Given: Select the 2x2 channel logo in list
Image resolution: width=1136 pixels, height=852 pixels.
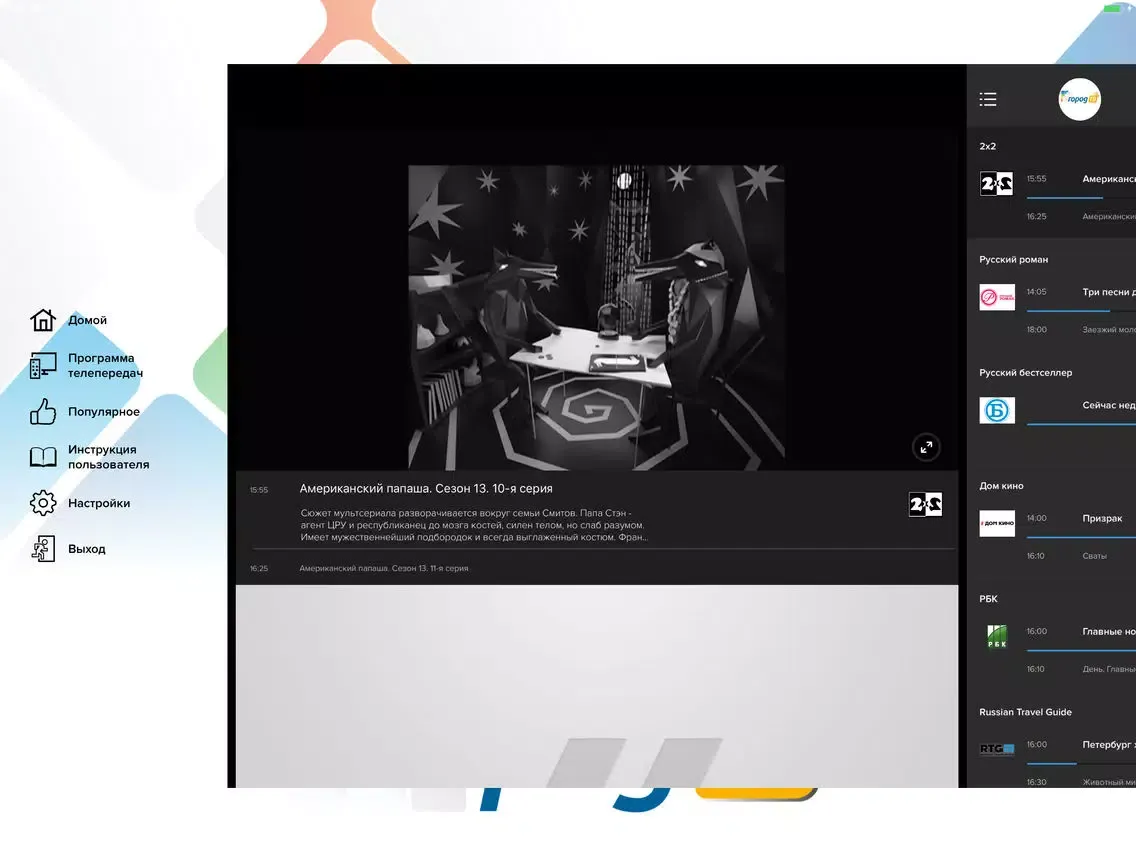Looking at the screenshot, I should tap(996, 183).
